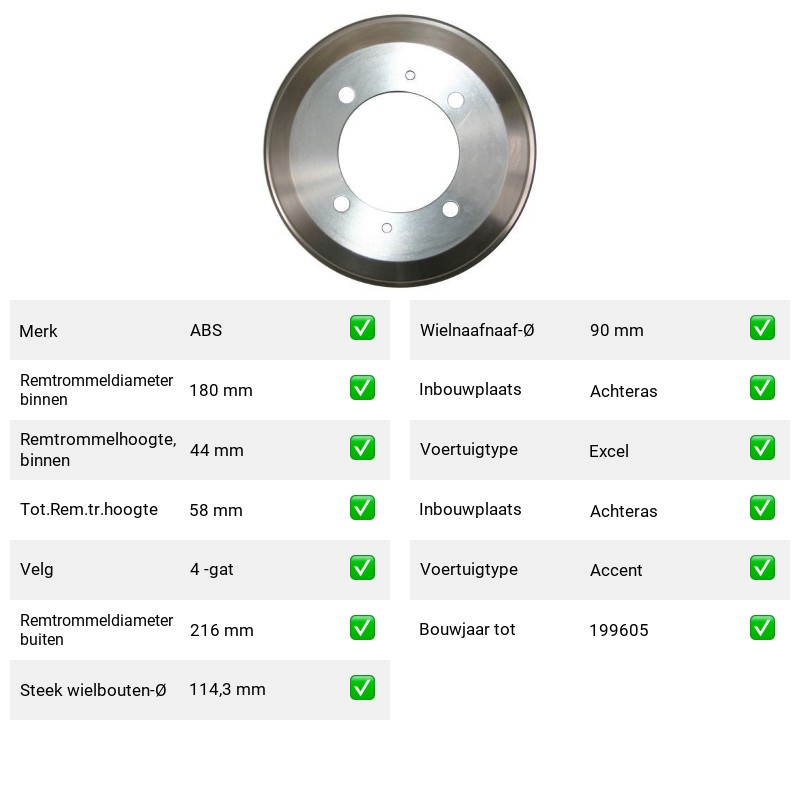Click the checkmark beside 114,3 mm
This screenshot has width=800, height=800.
(x=362, y=687)
